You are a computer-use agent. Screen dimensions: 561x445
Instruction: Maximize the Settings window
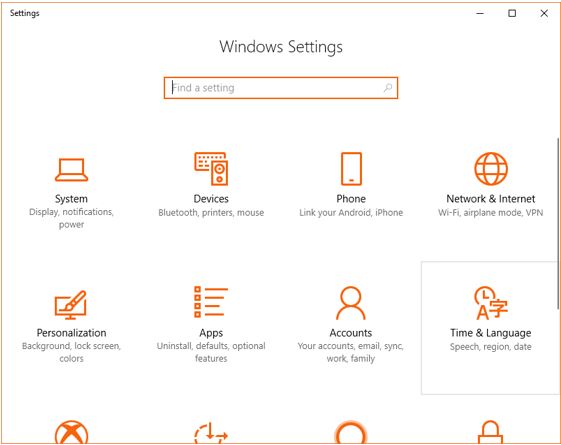512,13
